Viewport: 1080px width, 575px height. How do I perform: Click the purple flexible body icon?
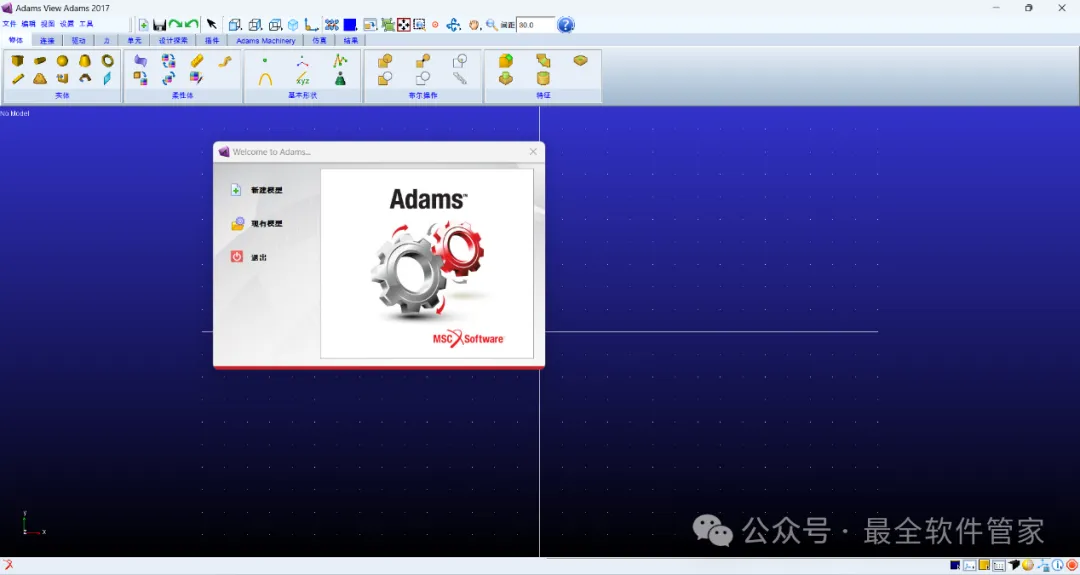141,61
